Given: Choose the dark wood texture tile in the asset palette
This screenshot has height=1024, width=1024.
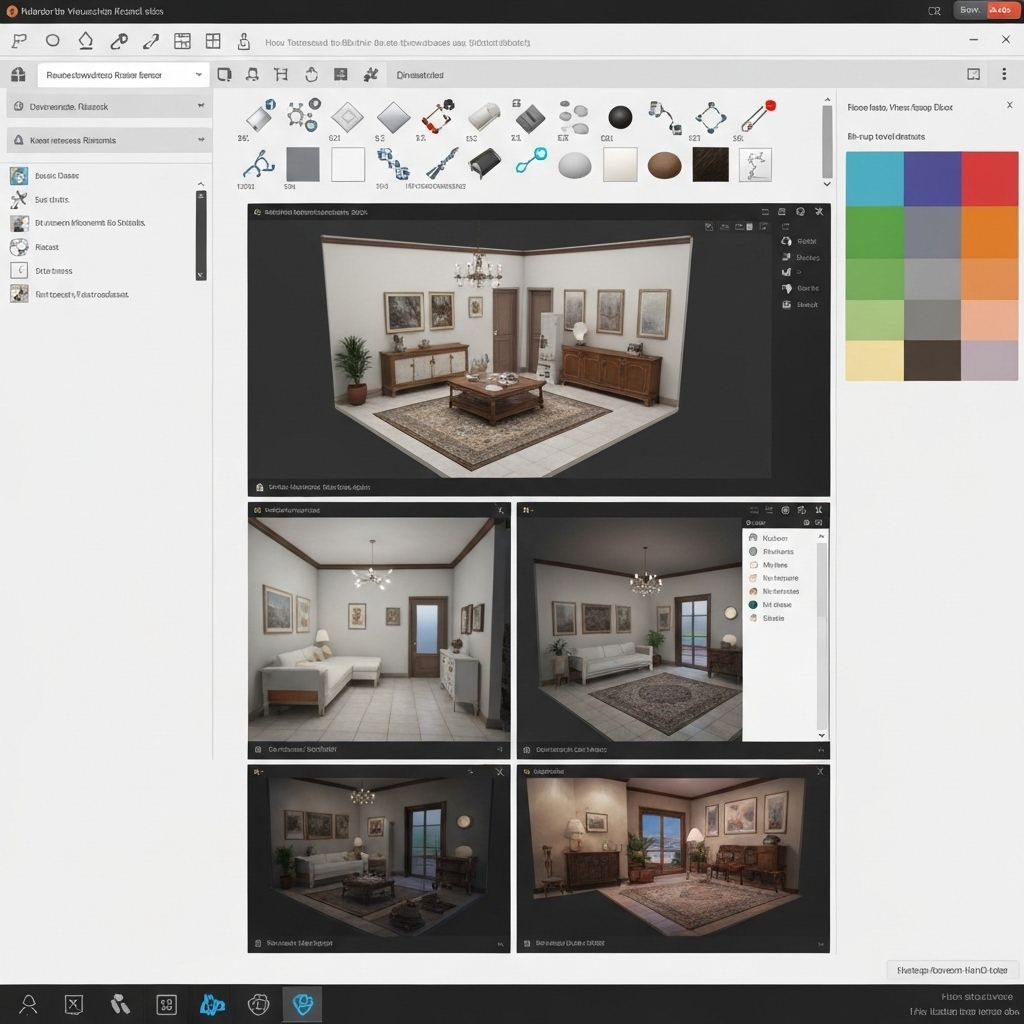Looking at the screenshot, I should [x=710, y=165].
